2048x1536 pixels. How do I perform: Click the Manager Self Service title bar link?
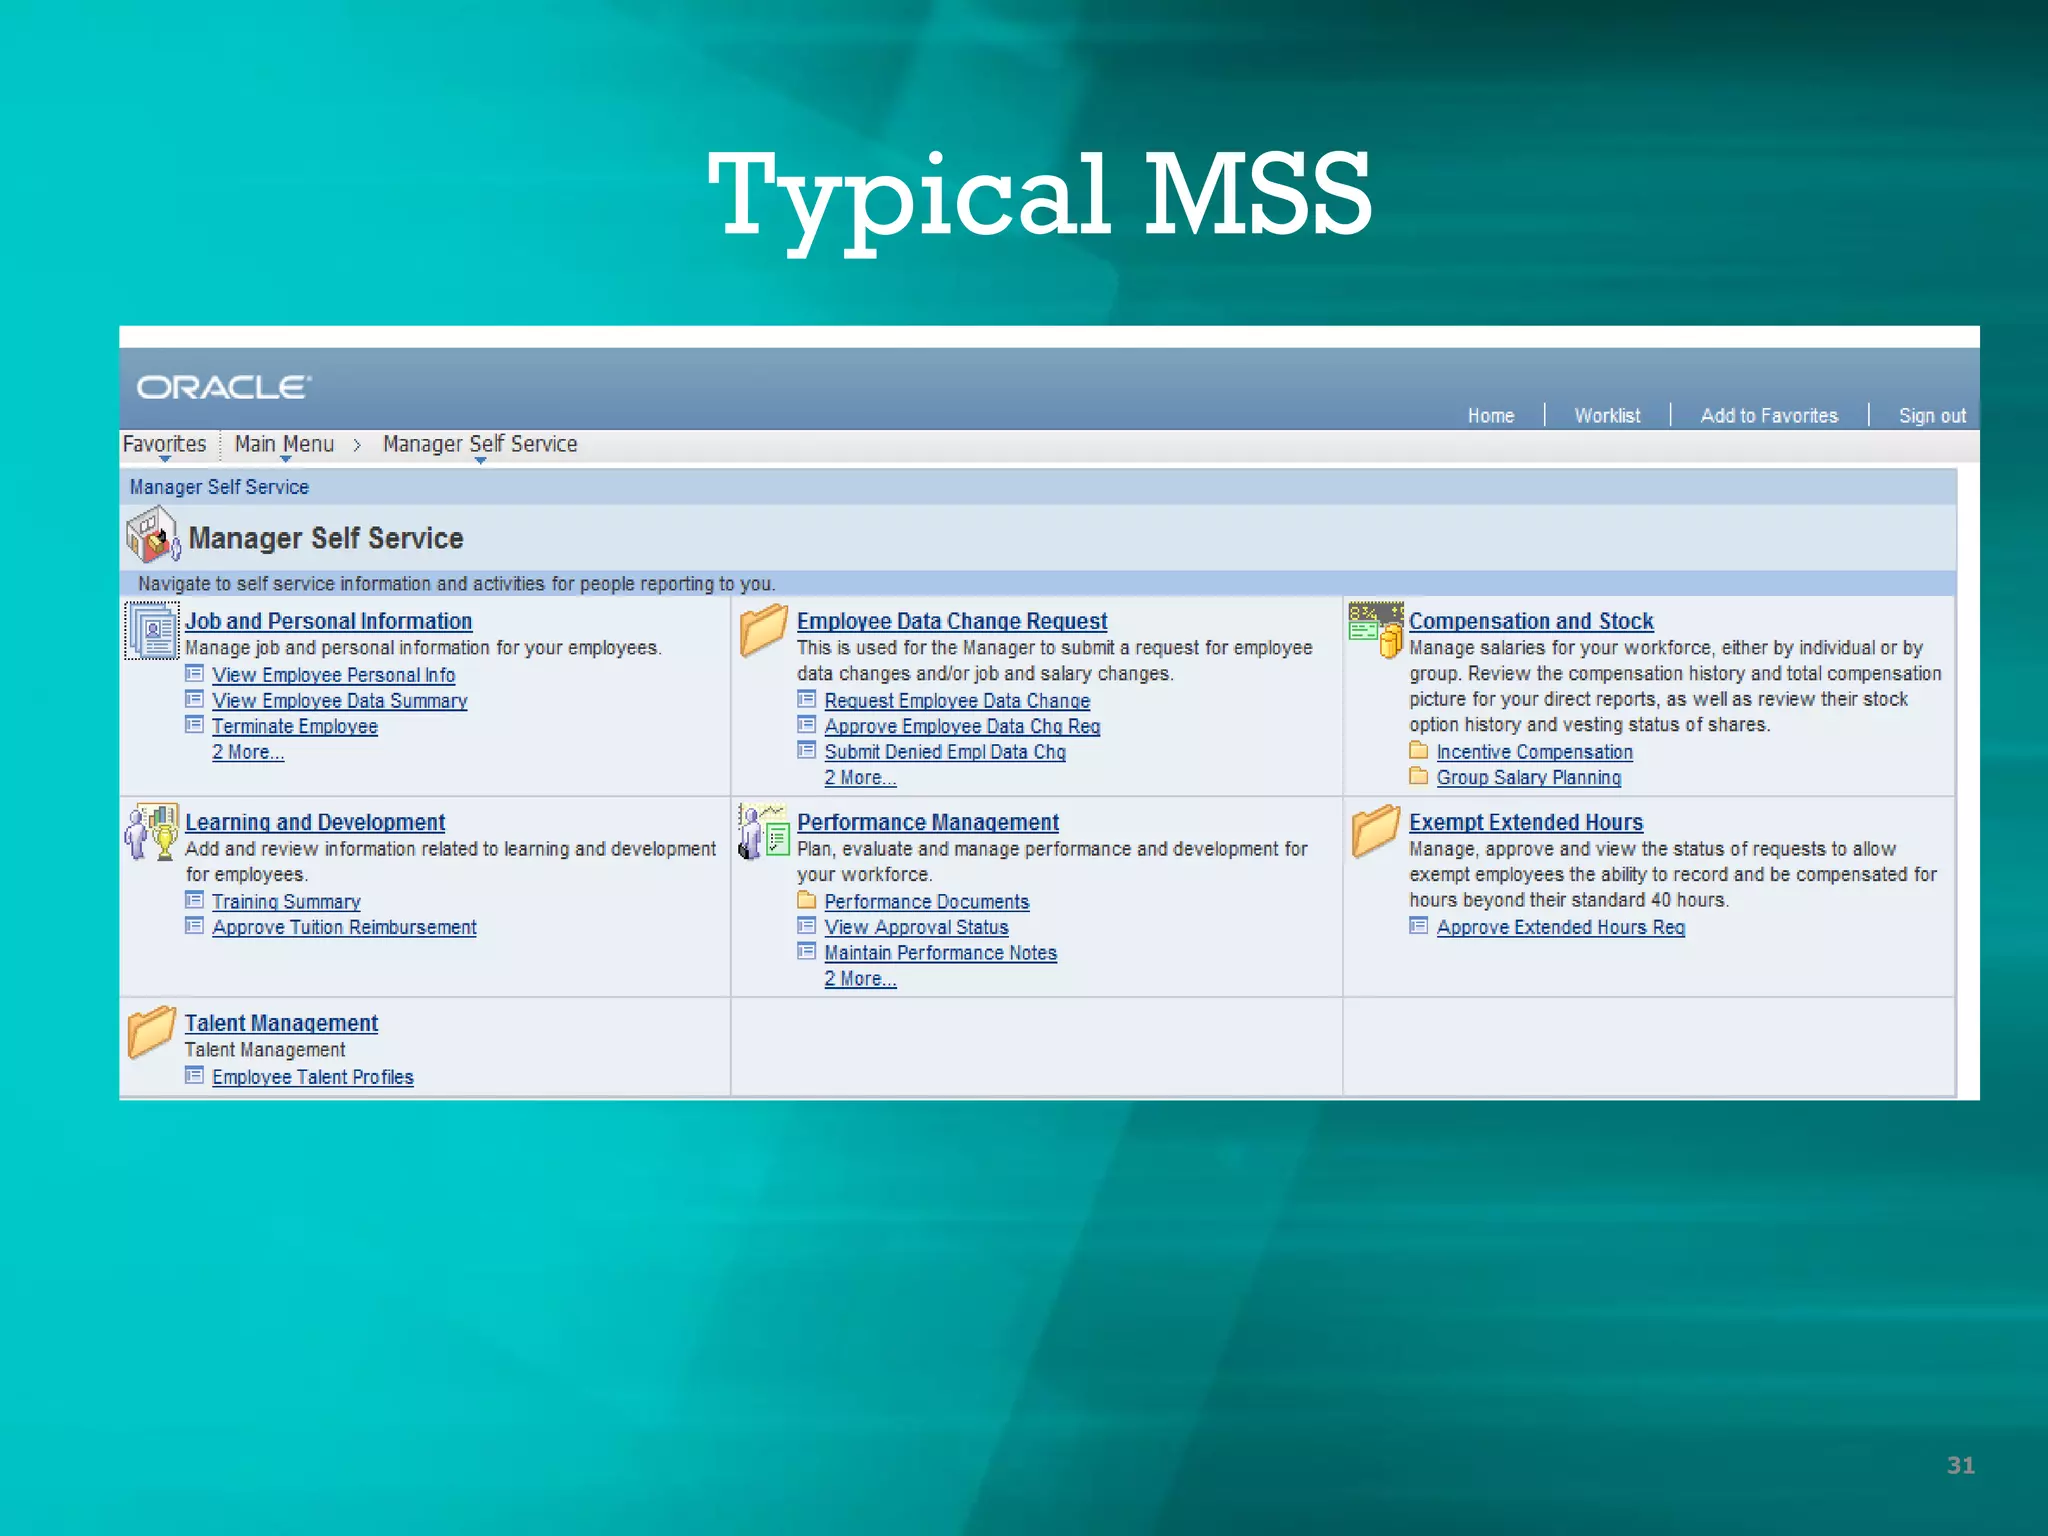point(219,487)
